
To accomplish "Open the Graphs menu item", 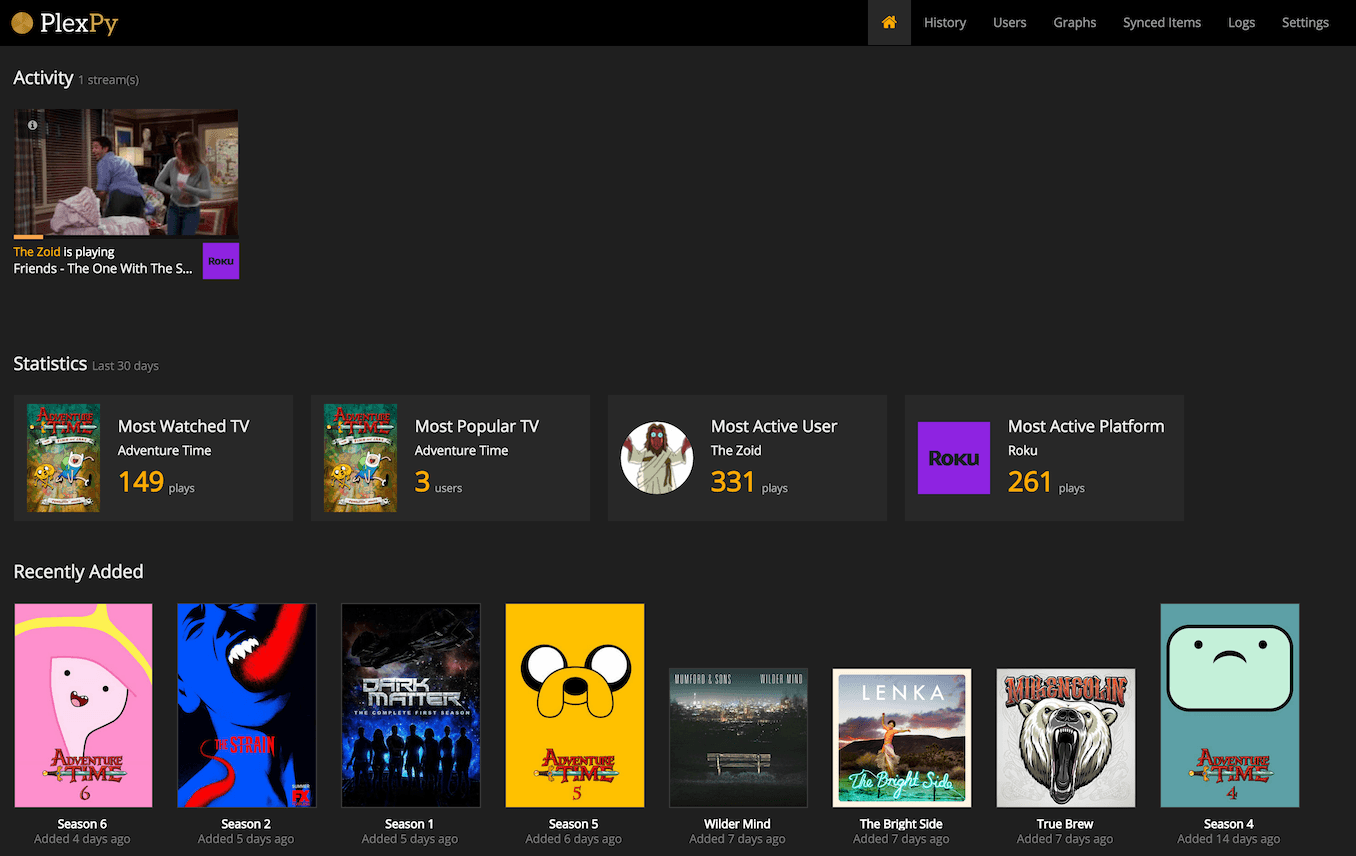I will (x=1074, y=22).
